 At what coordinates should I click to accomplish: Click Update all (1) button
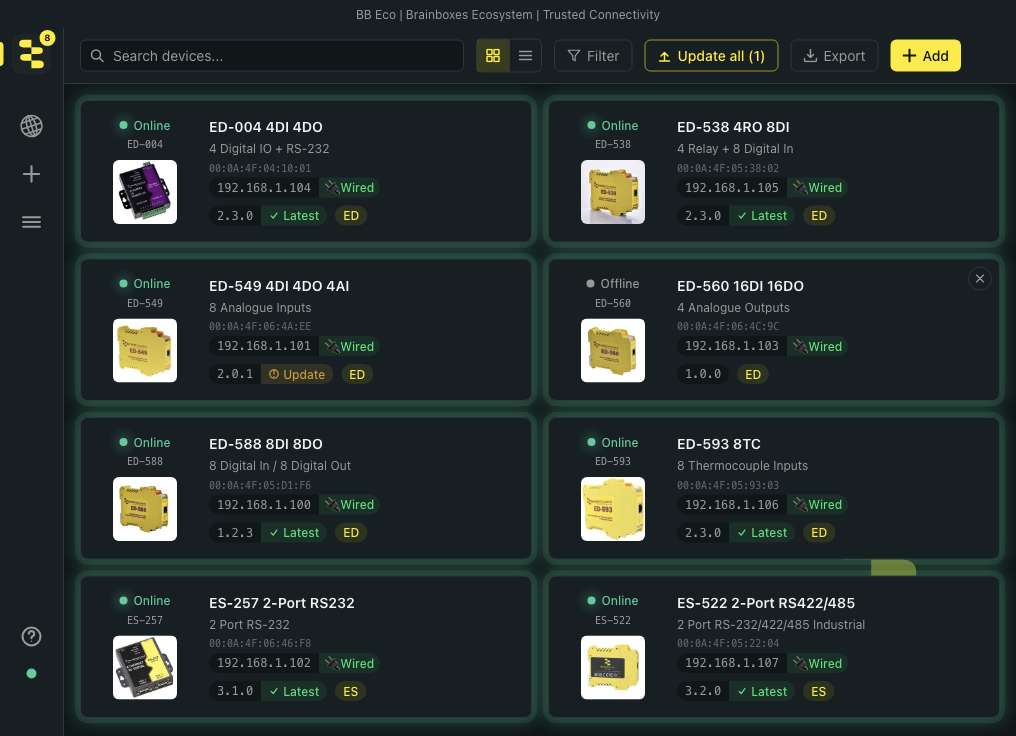tap(711, 56)
